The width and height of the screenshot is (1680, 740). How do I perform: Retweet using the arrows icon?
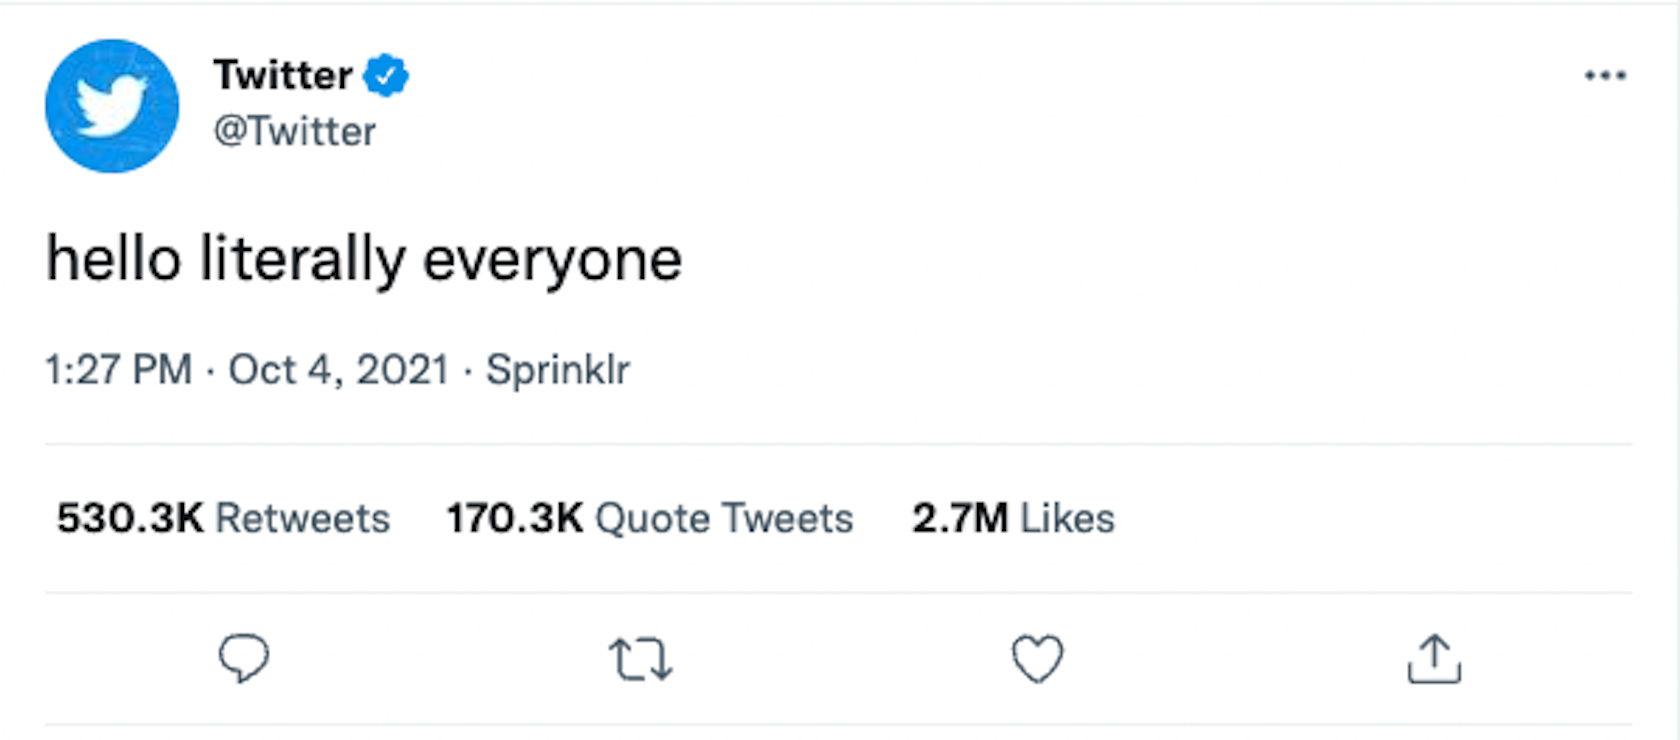(x=640, y=660)
